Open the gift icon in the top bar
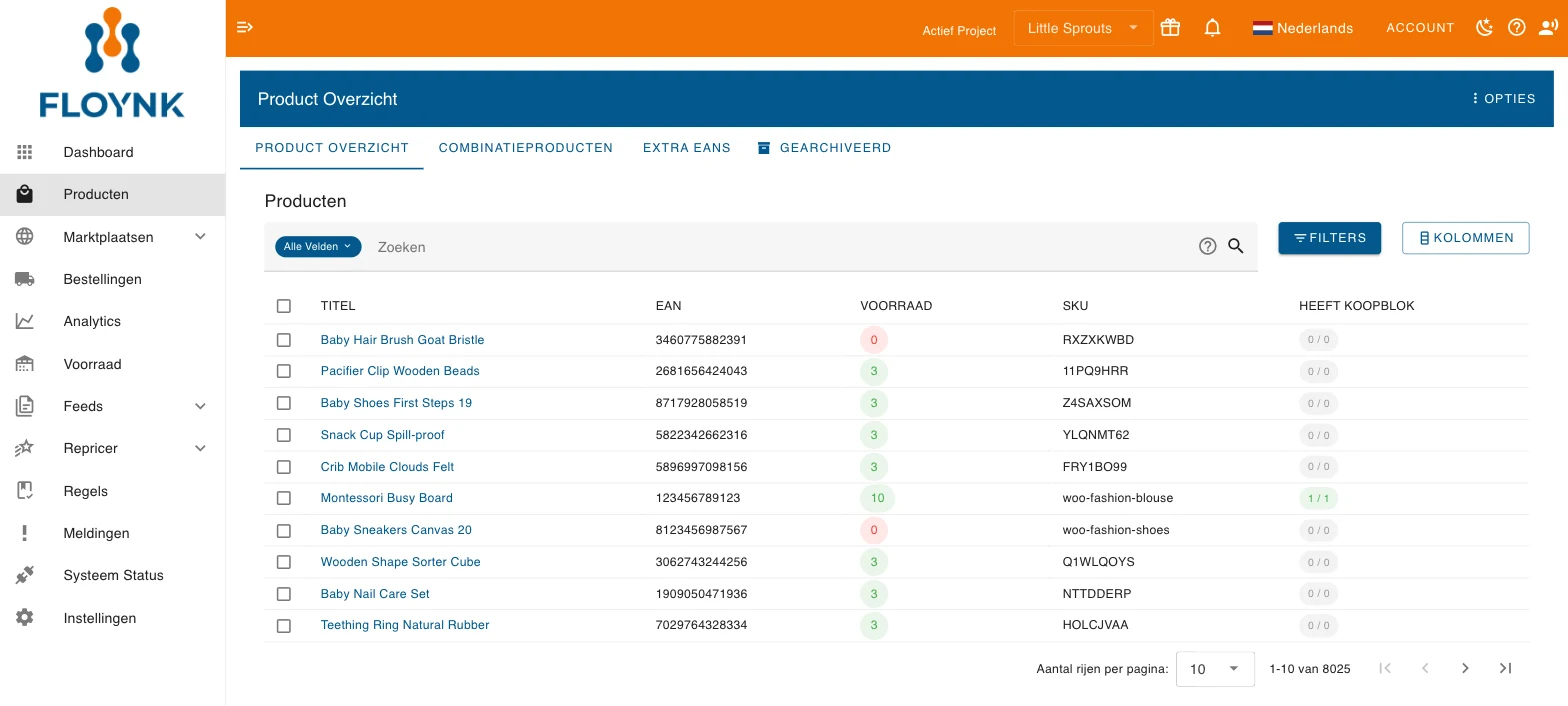The image size is (1568, 706). point(1170,28)
